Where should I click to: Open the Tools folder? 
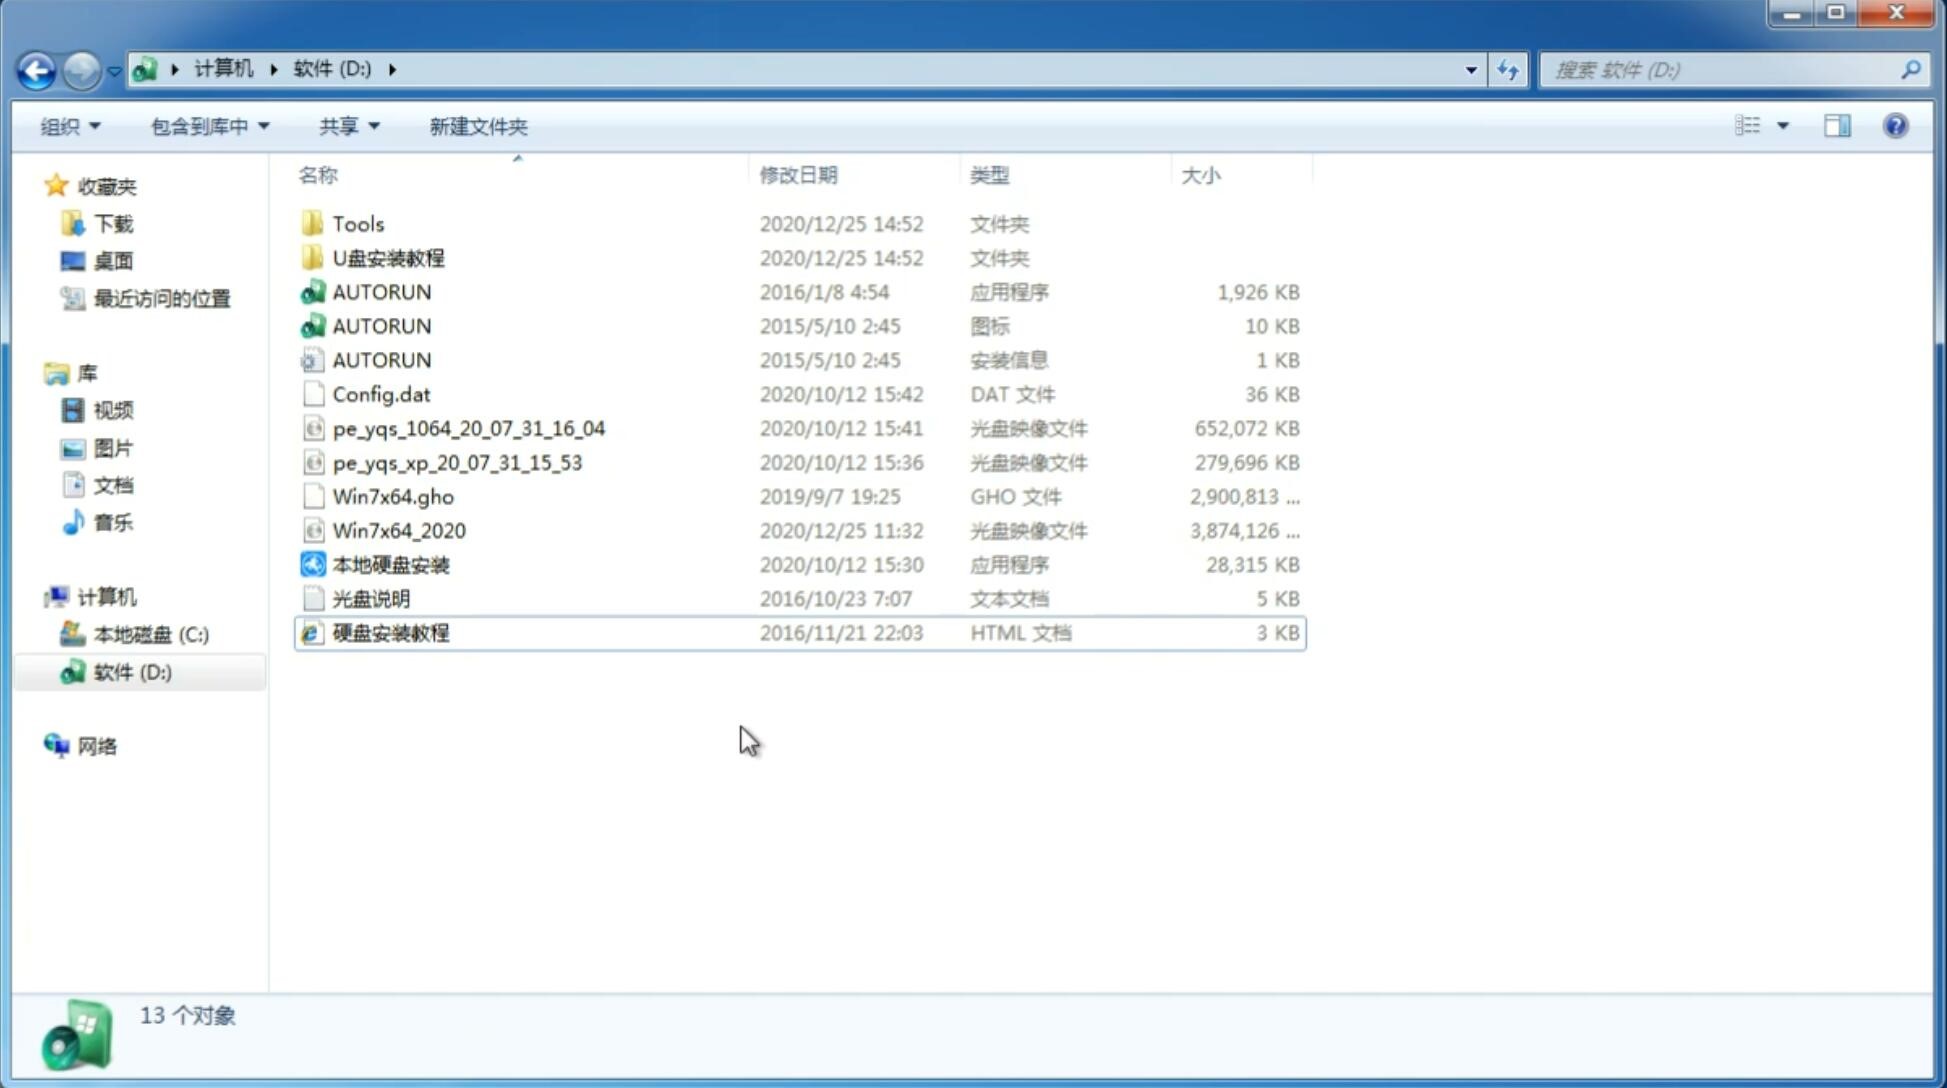point(358,223)
